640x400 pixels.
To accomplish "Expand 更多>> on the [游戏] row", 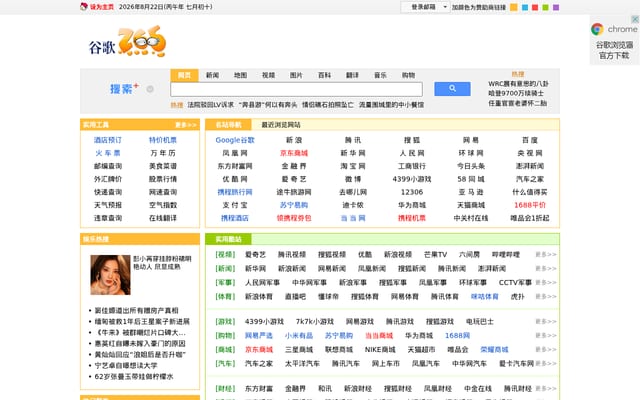I will coord(546,322).
